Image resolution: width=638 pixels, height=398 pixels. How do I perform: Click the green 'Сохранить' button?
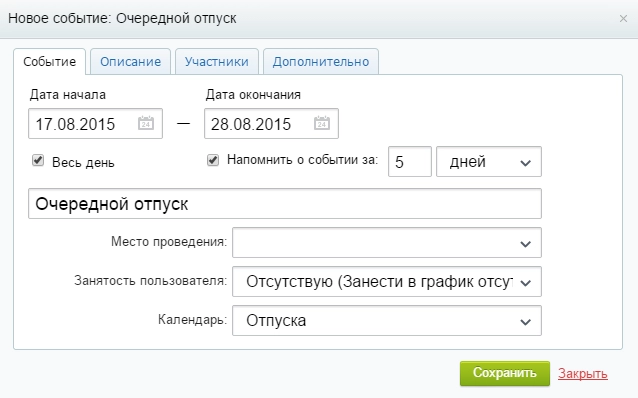[505, 373]
